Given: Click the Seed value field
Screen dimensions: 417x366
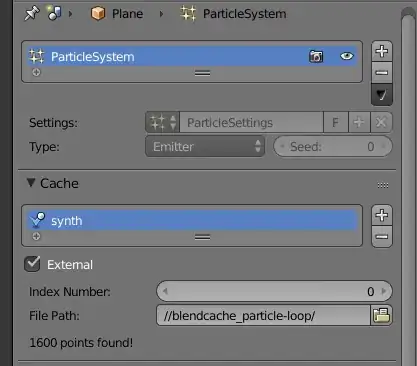Looking at the screenshot, I should (333, 146).
